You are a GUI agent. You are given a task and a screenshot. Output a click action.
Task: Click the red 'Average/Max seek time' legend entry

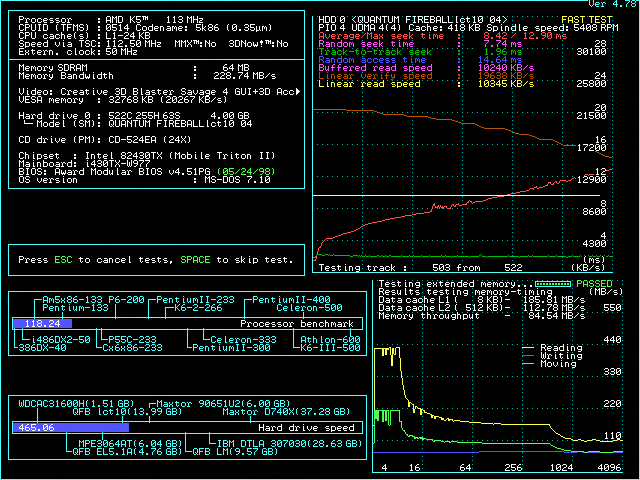pyautogui.click(x=381, y=36)
